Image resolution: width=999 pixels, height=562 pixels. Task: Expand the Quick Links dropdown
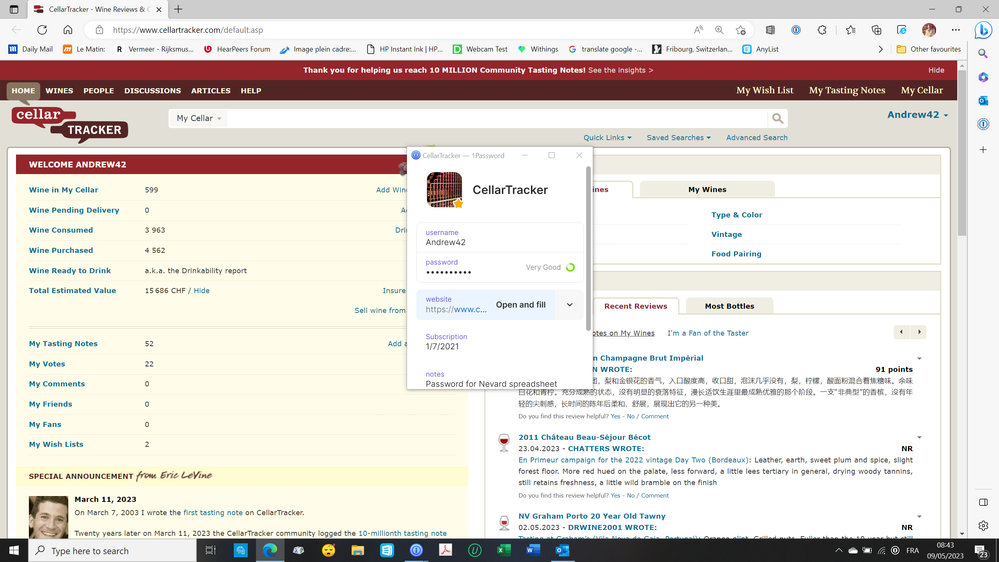tap(607, 138)
